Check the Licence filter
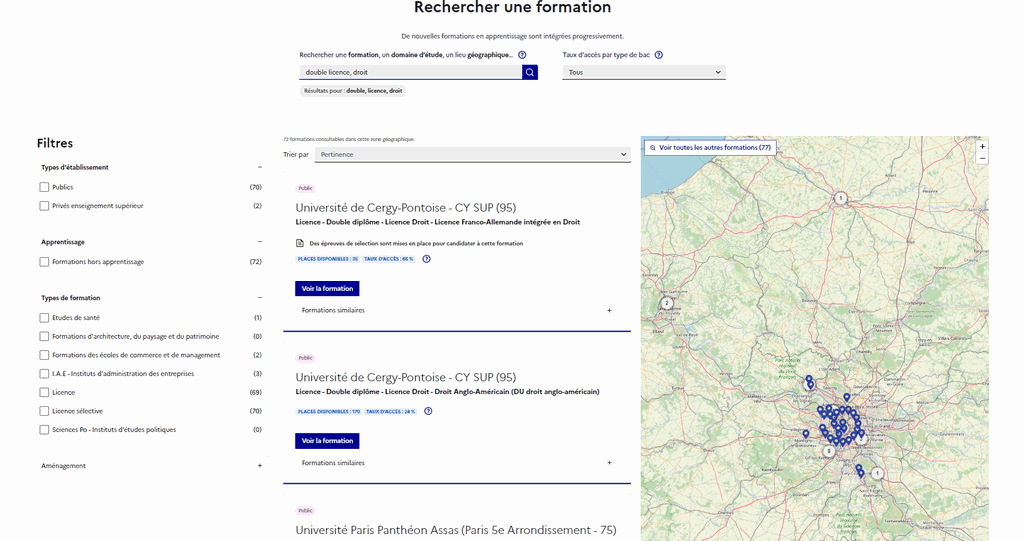The height and width of the screenshot is (541, 1024). (44, 393)
